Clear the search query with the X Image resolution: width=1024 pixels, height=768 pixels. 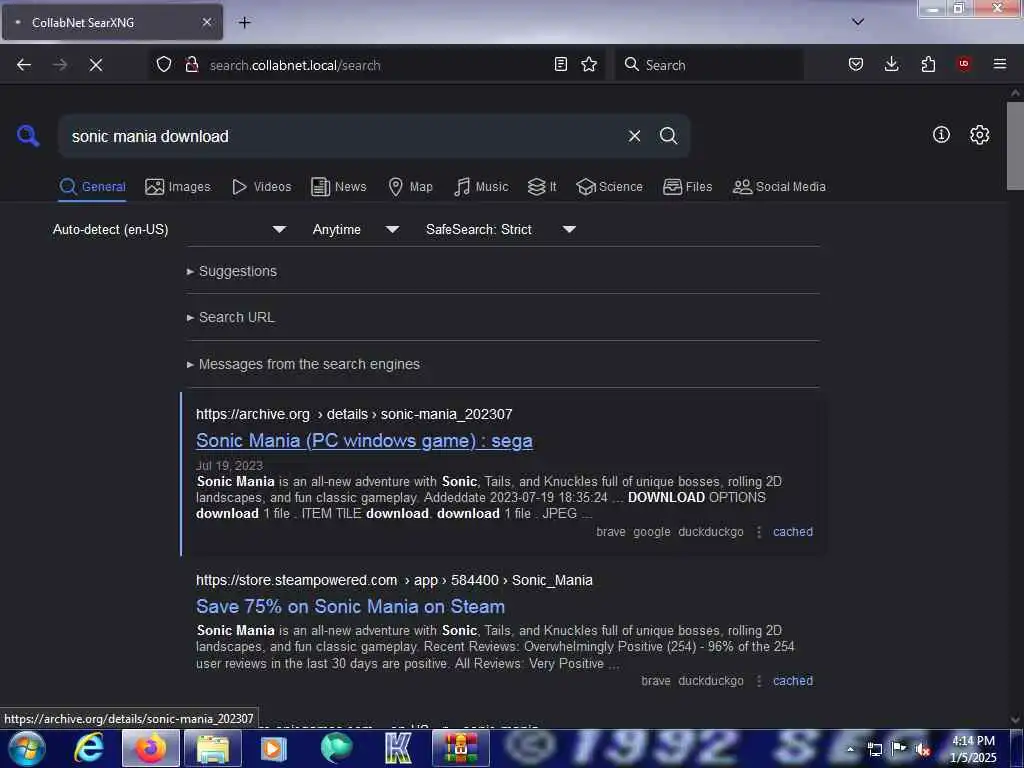click(x=634, y=136)
